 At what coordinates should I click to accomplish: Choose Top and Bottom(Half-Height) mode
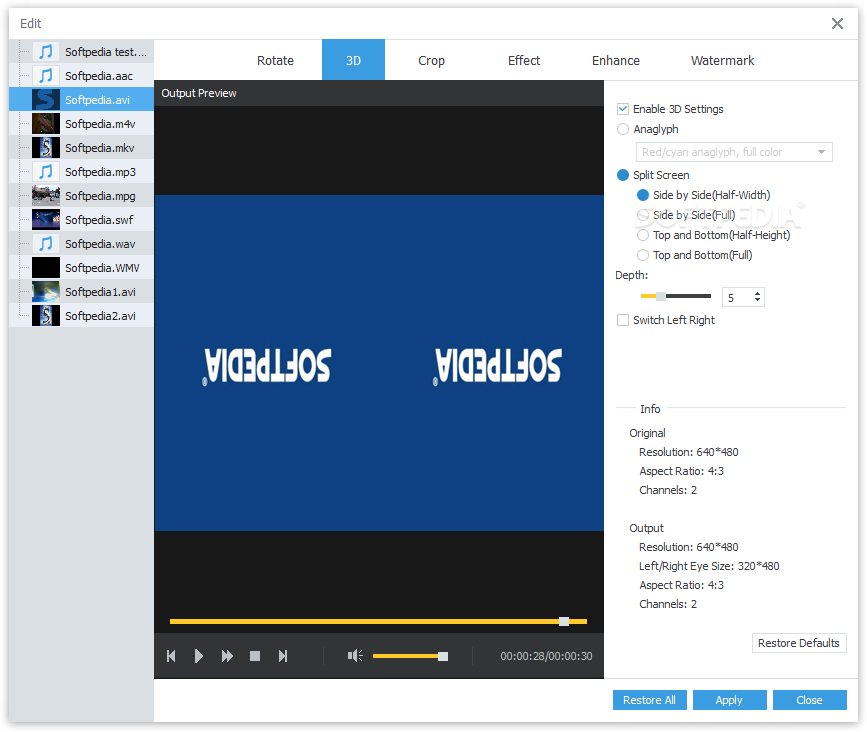click(x=643, y=235)
